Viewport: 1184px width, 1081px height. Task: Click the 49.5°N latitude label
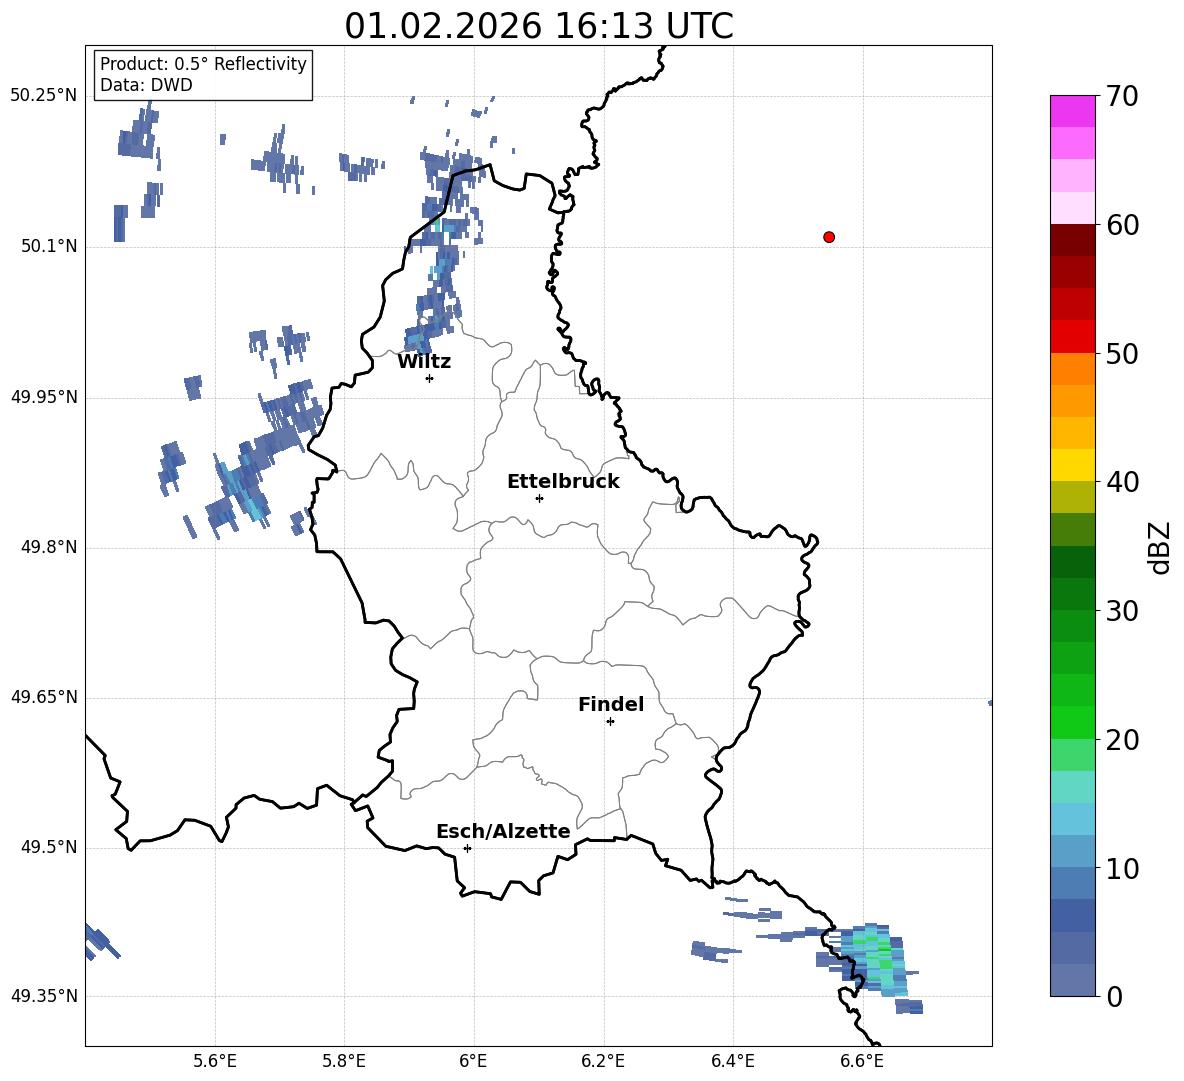[x=49, y=847]
